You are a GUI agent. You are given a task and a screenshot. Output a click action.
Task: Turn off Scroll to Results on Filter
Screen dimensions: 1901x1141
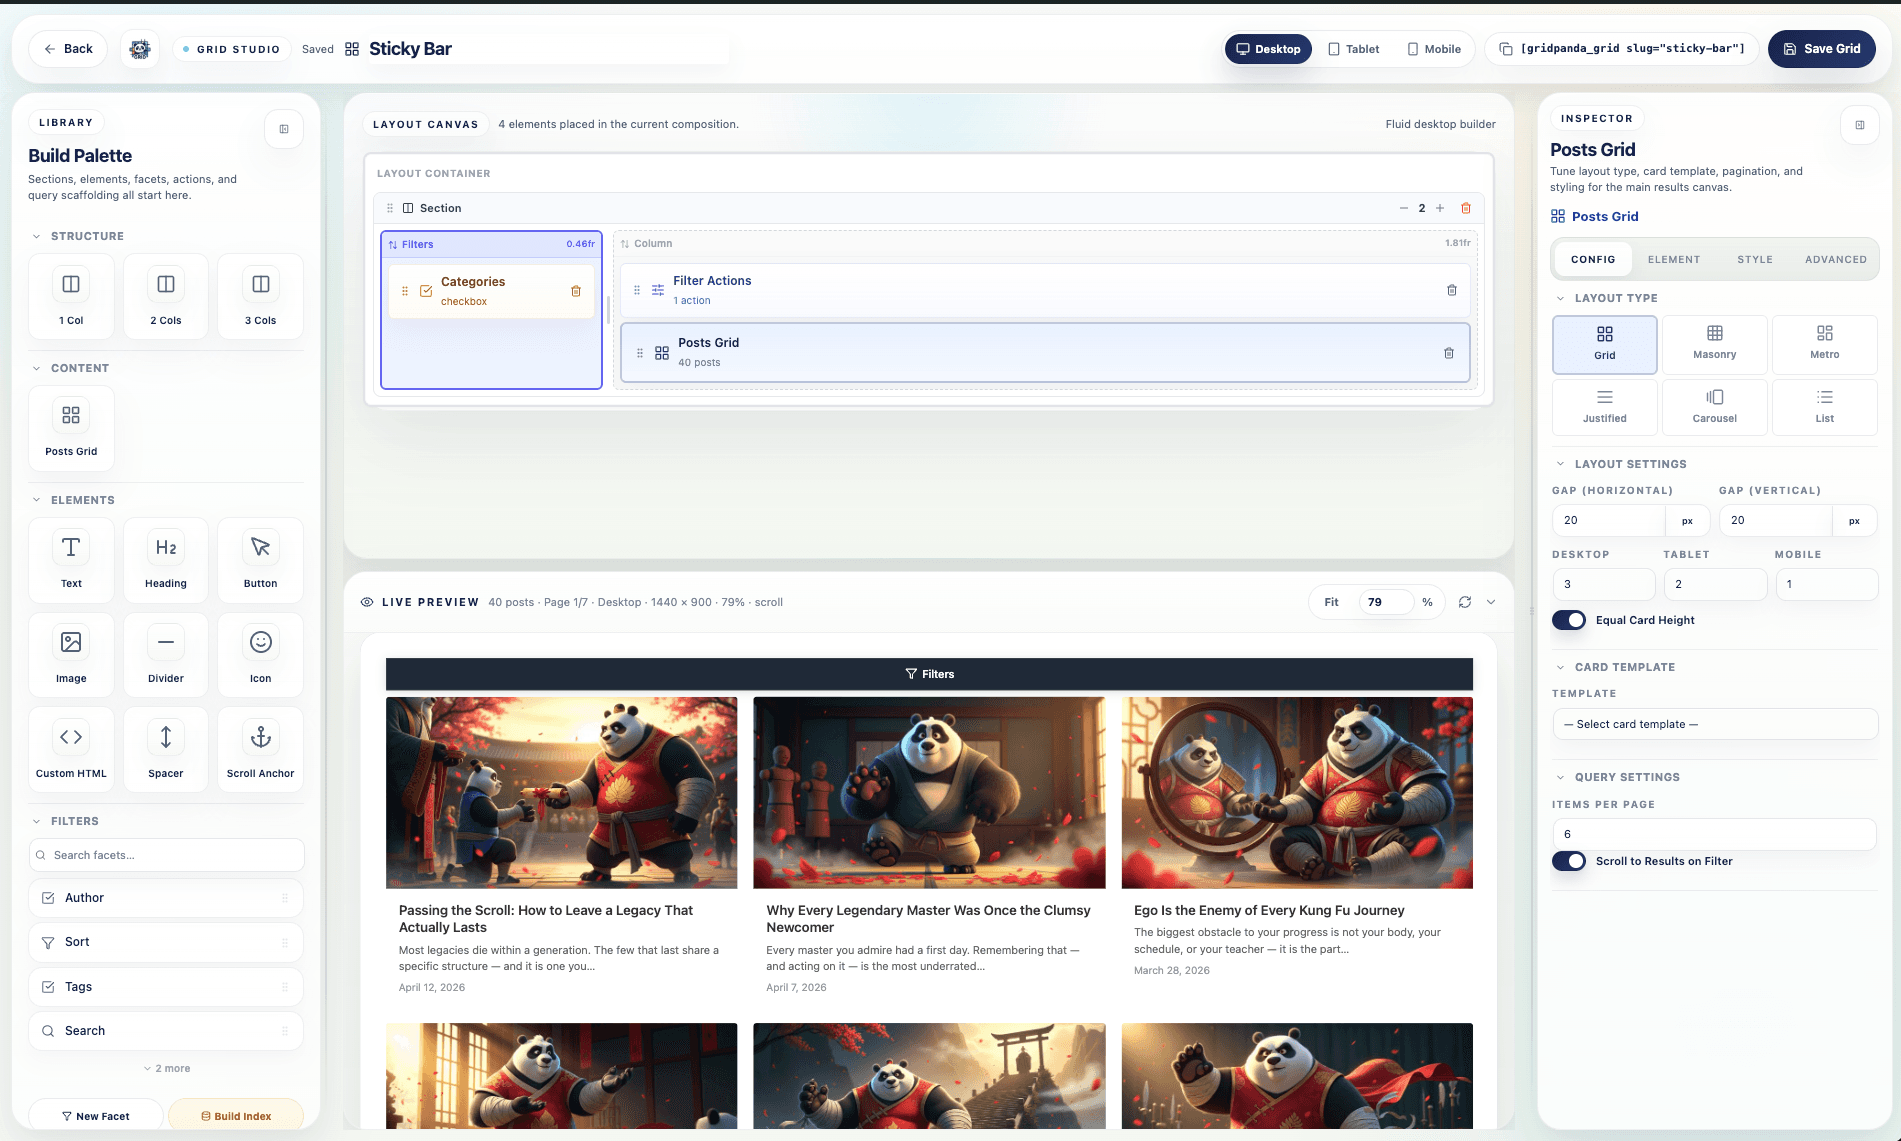[1570, 861]
